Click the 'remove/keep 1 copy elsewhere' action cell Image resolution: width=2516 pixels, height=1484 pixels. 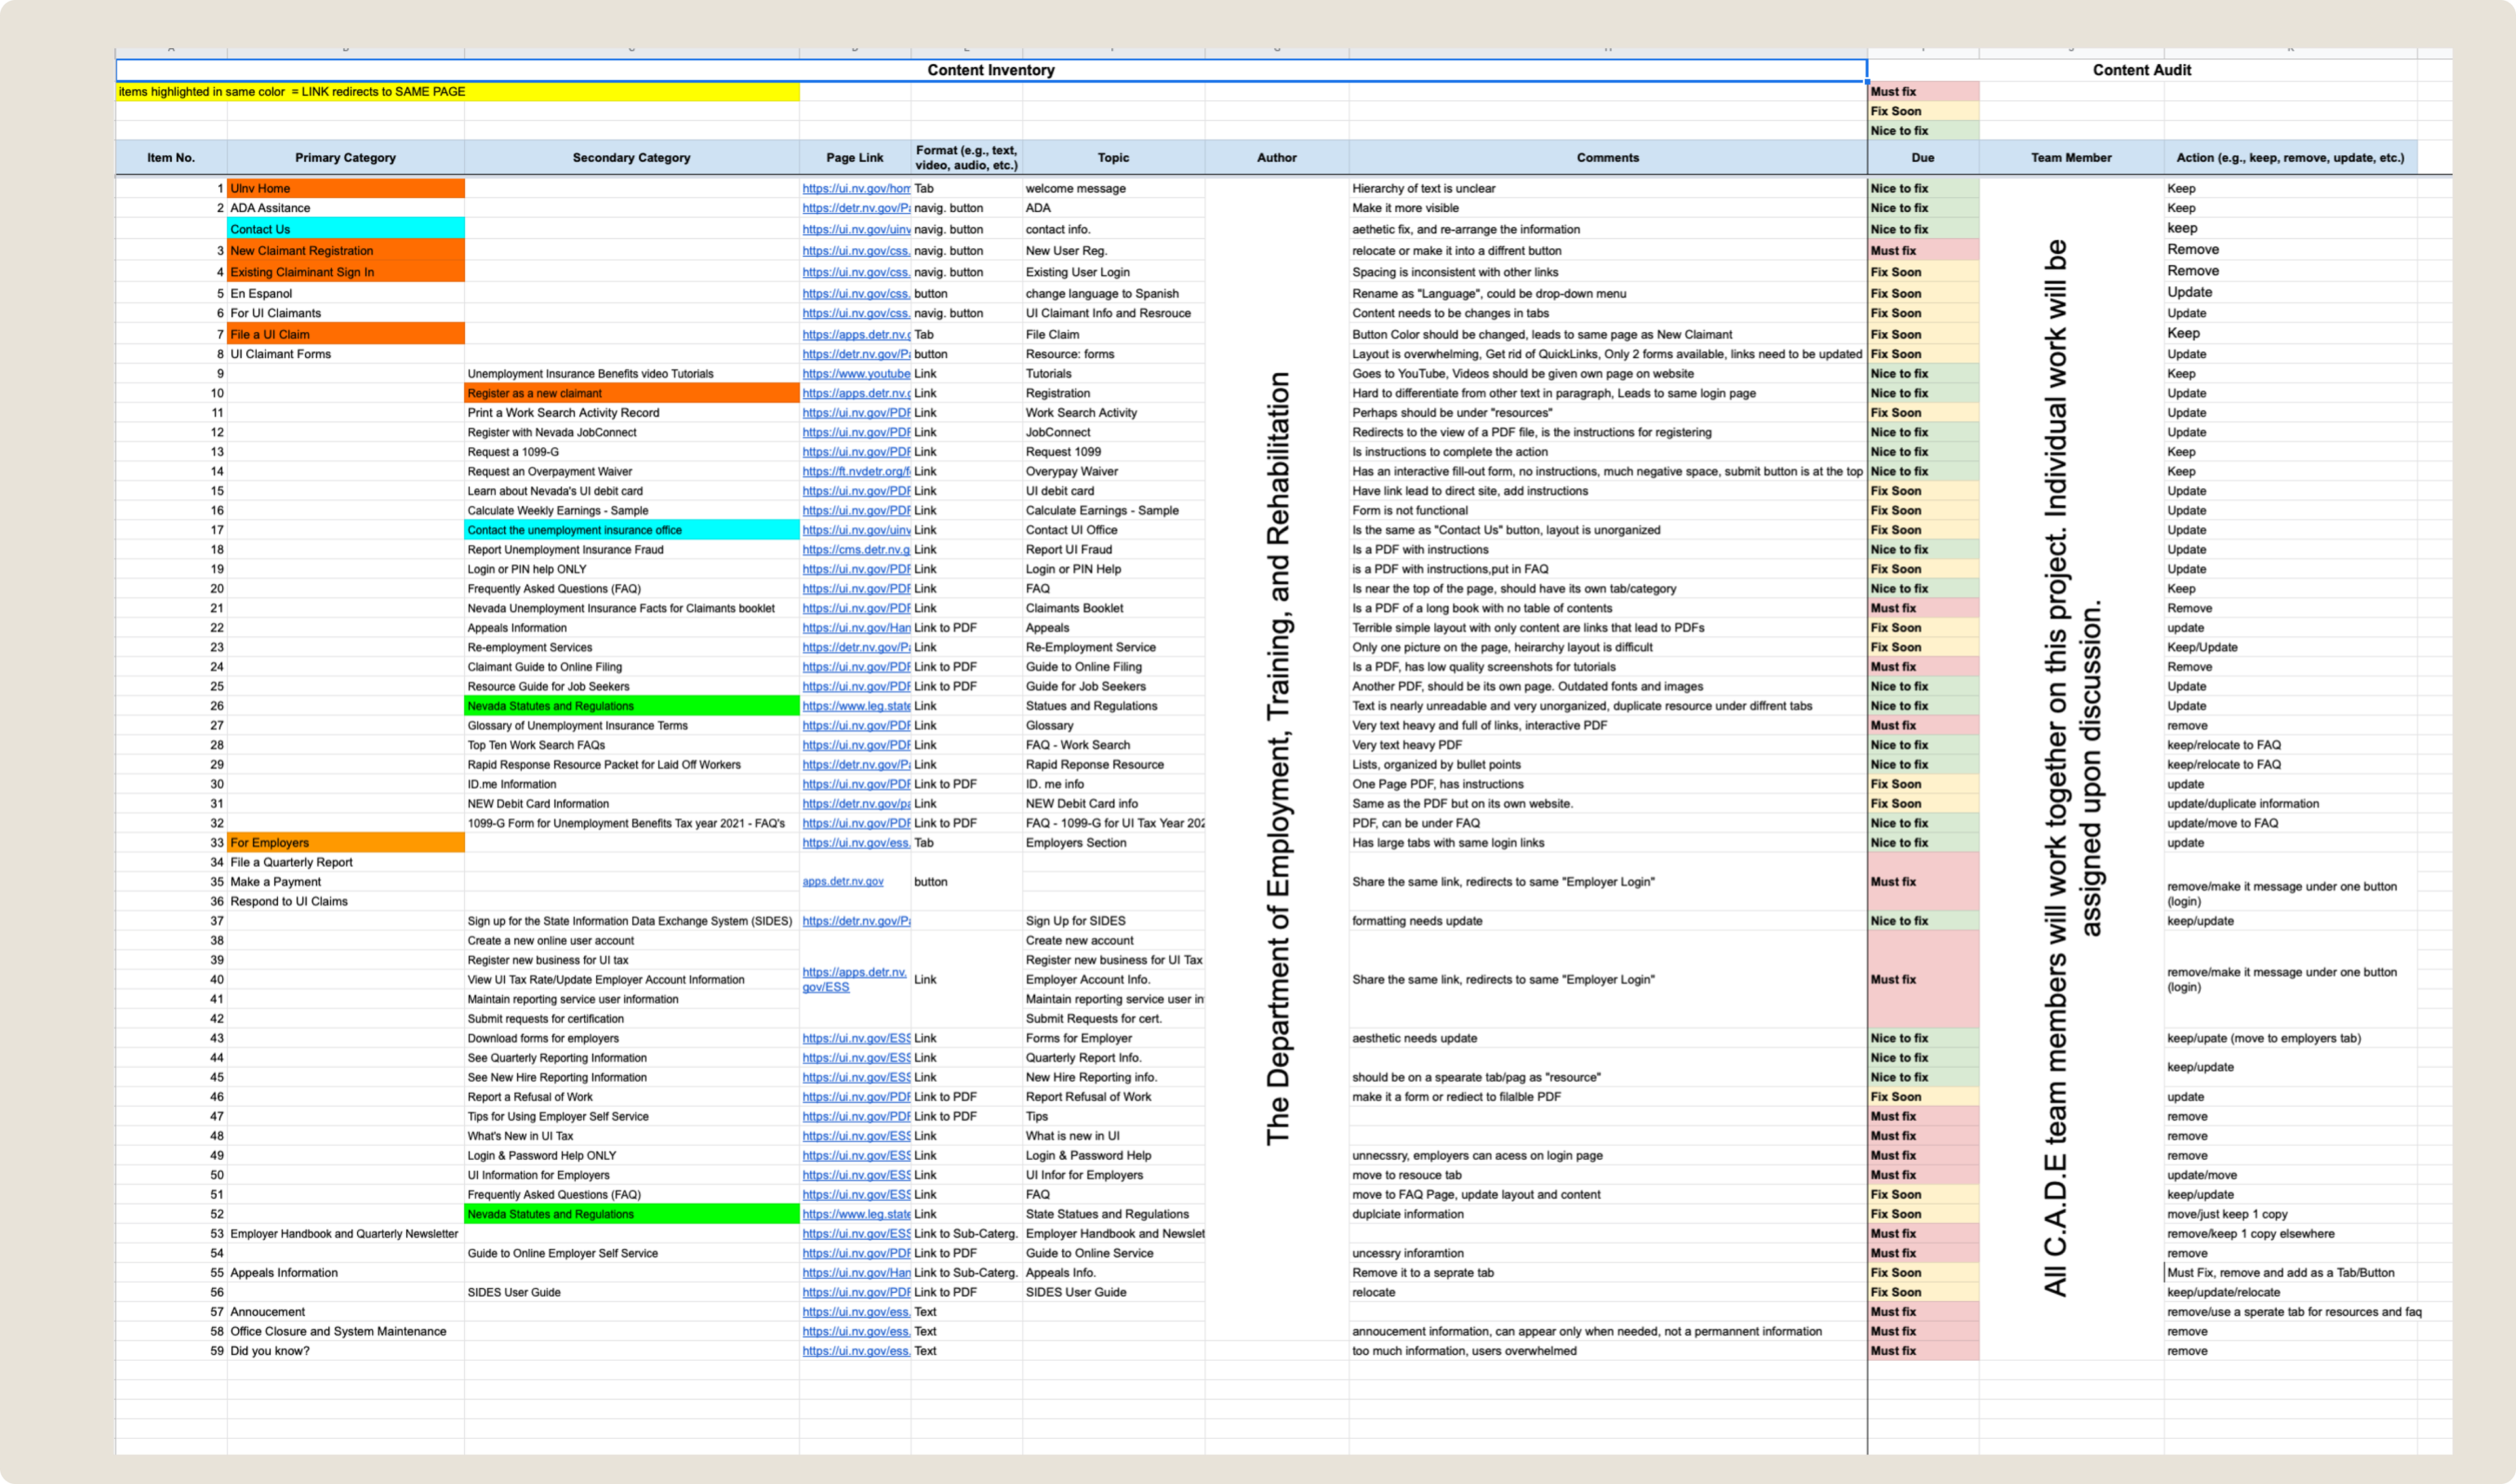2290,1234
